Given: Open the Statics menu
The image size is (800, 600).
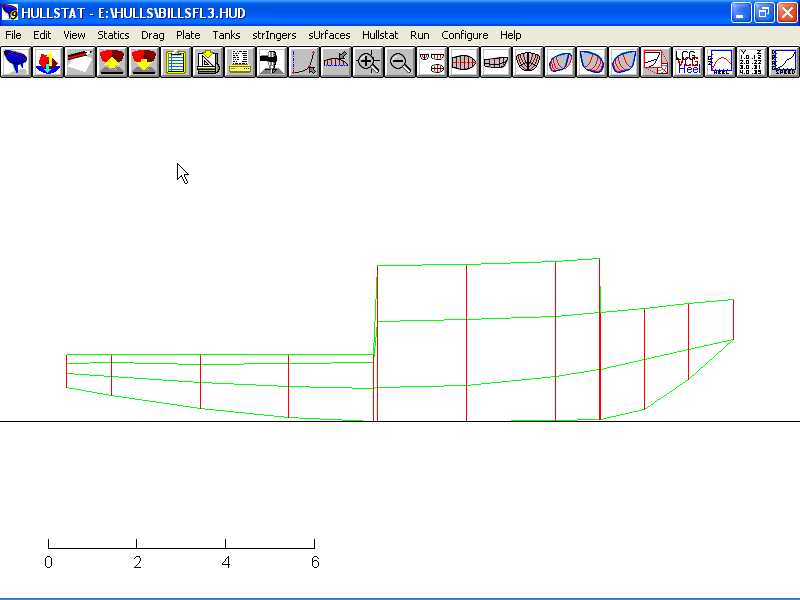Looking at the screenshot, I should (x=113, y=35).
